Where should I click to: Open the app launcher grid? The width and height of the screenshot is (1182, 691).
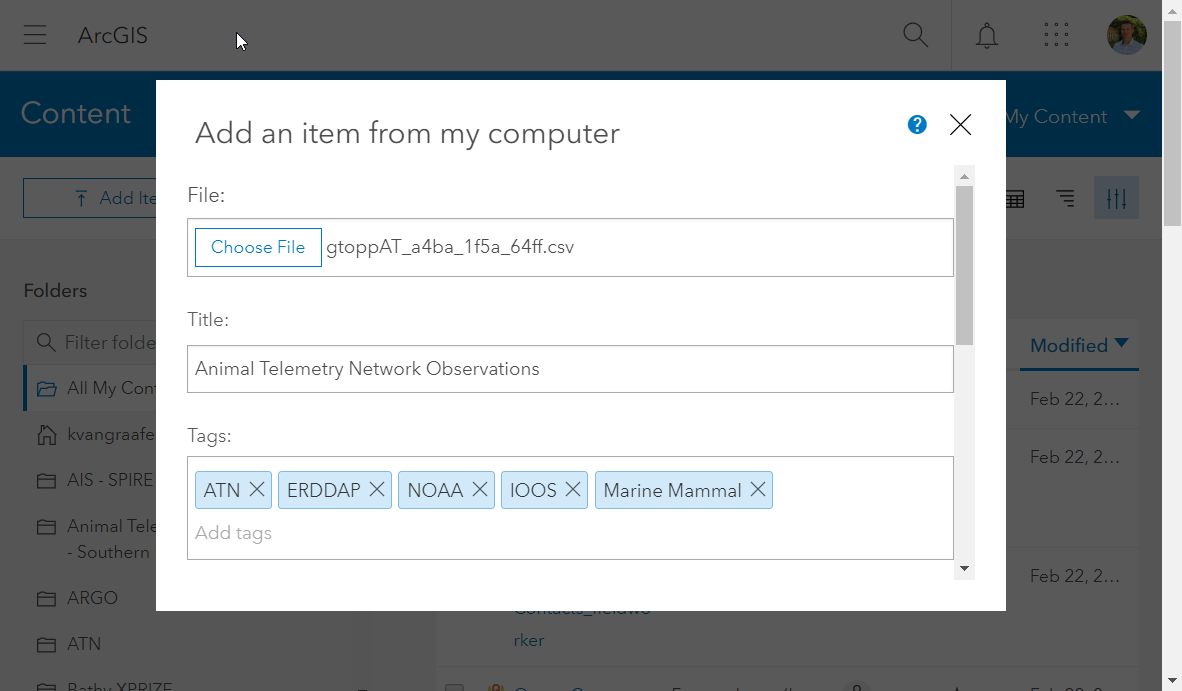pyautogui.click(x=1056, y=35)
